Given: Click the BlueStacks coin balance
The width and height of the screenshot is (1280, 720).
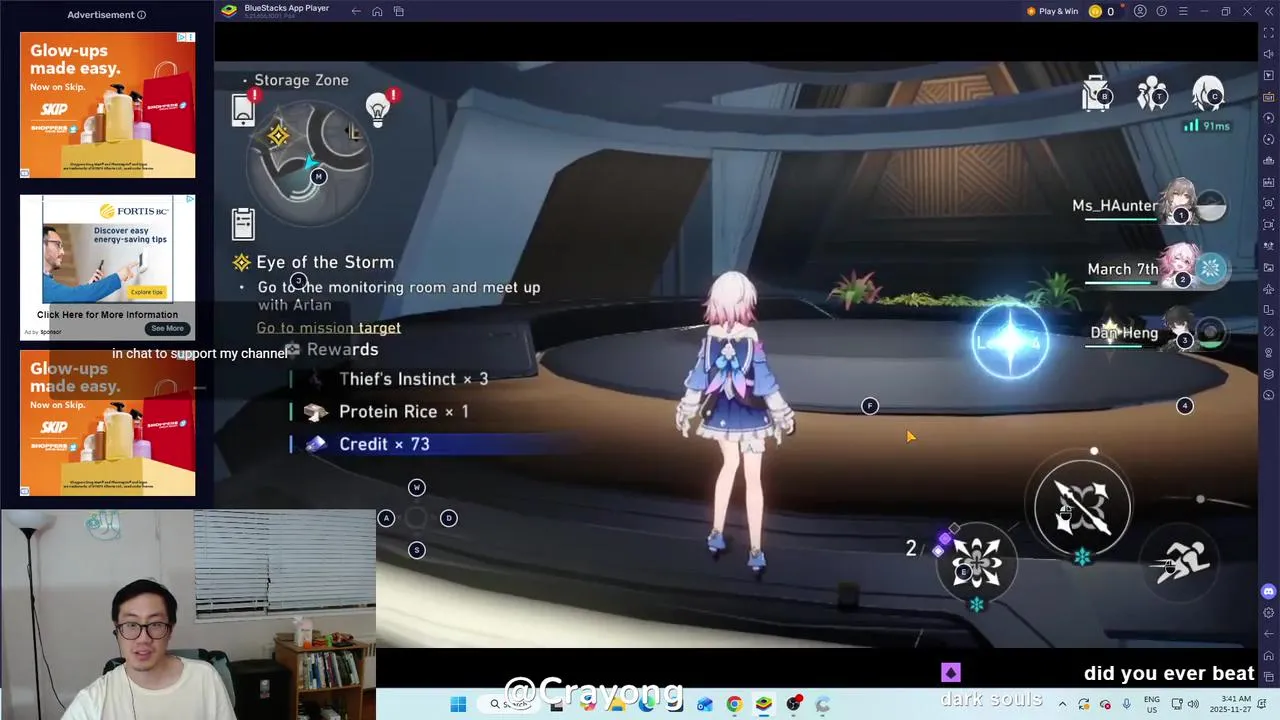Looking at the screenshot, I should [x=1101, y=11].
